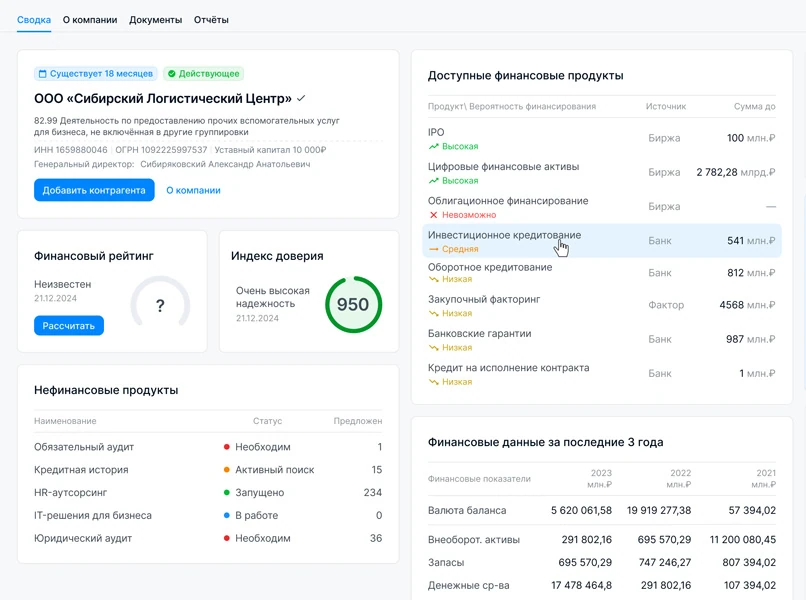Click the calendar icon in the 18 месяцев badge
The width and height of the screenshot is (806, 600).
click(42, 74)
